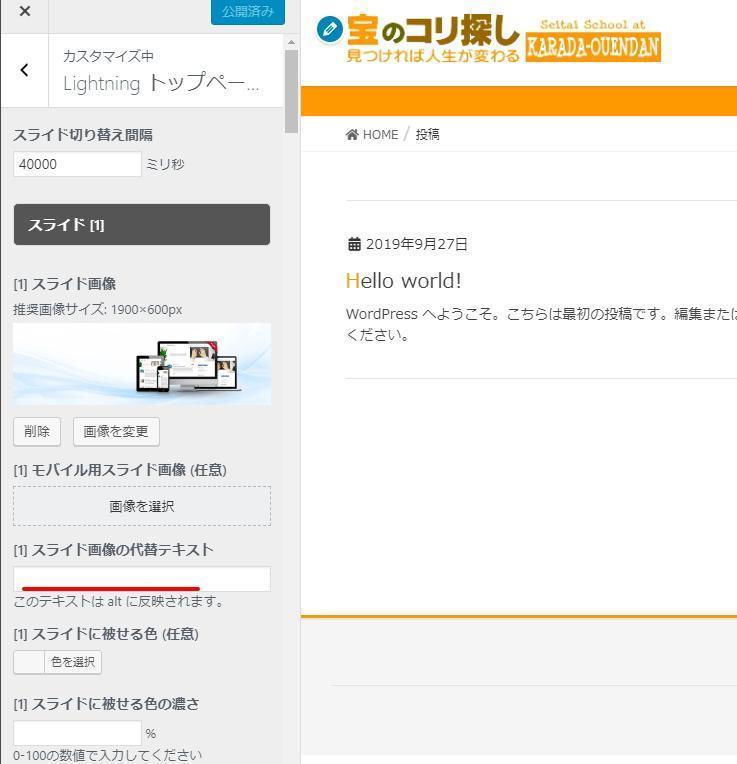
Task: Click 投稿 in the breadcrumb
Action: click(427, 134)
